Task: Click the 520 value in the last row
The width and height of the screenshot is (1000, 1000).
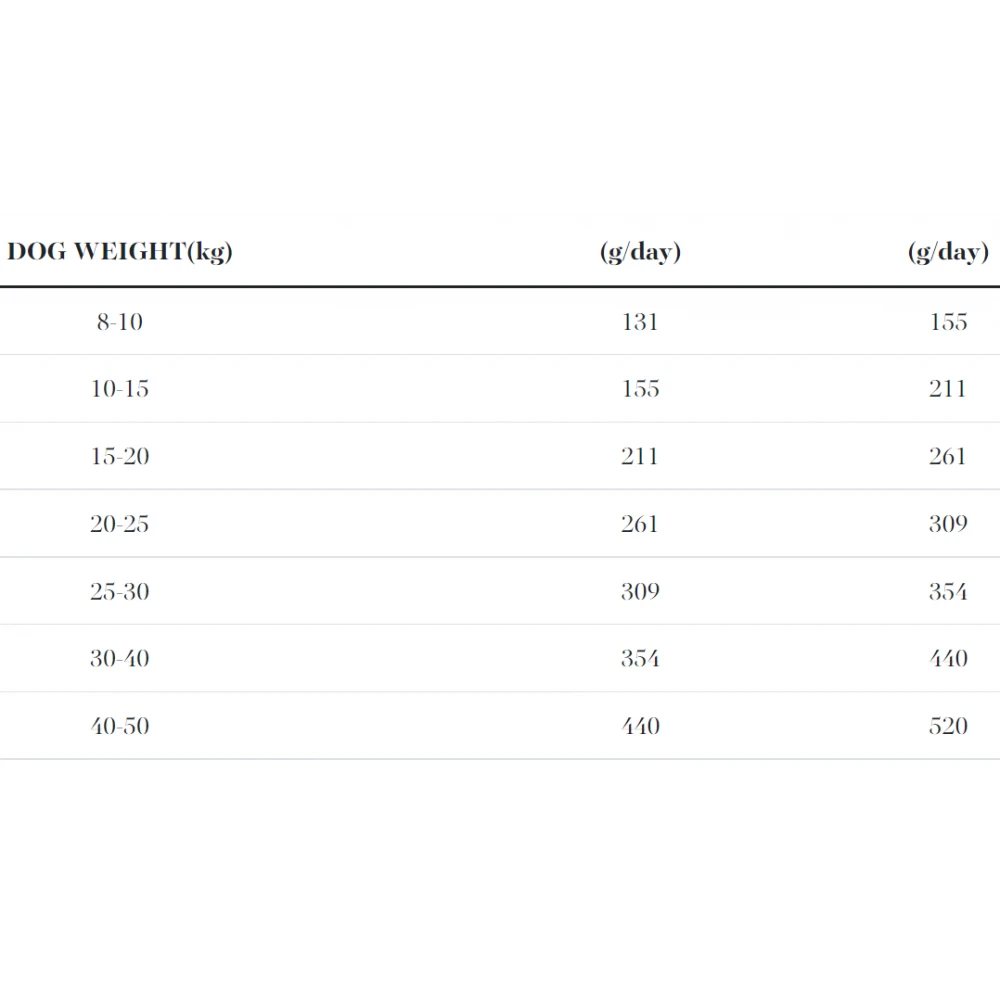Action: tap(948, 726)
